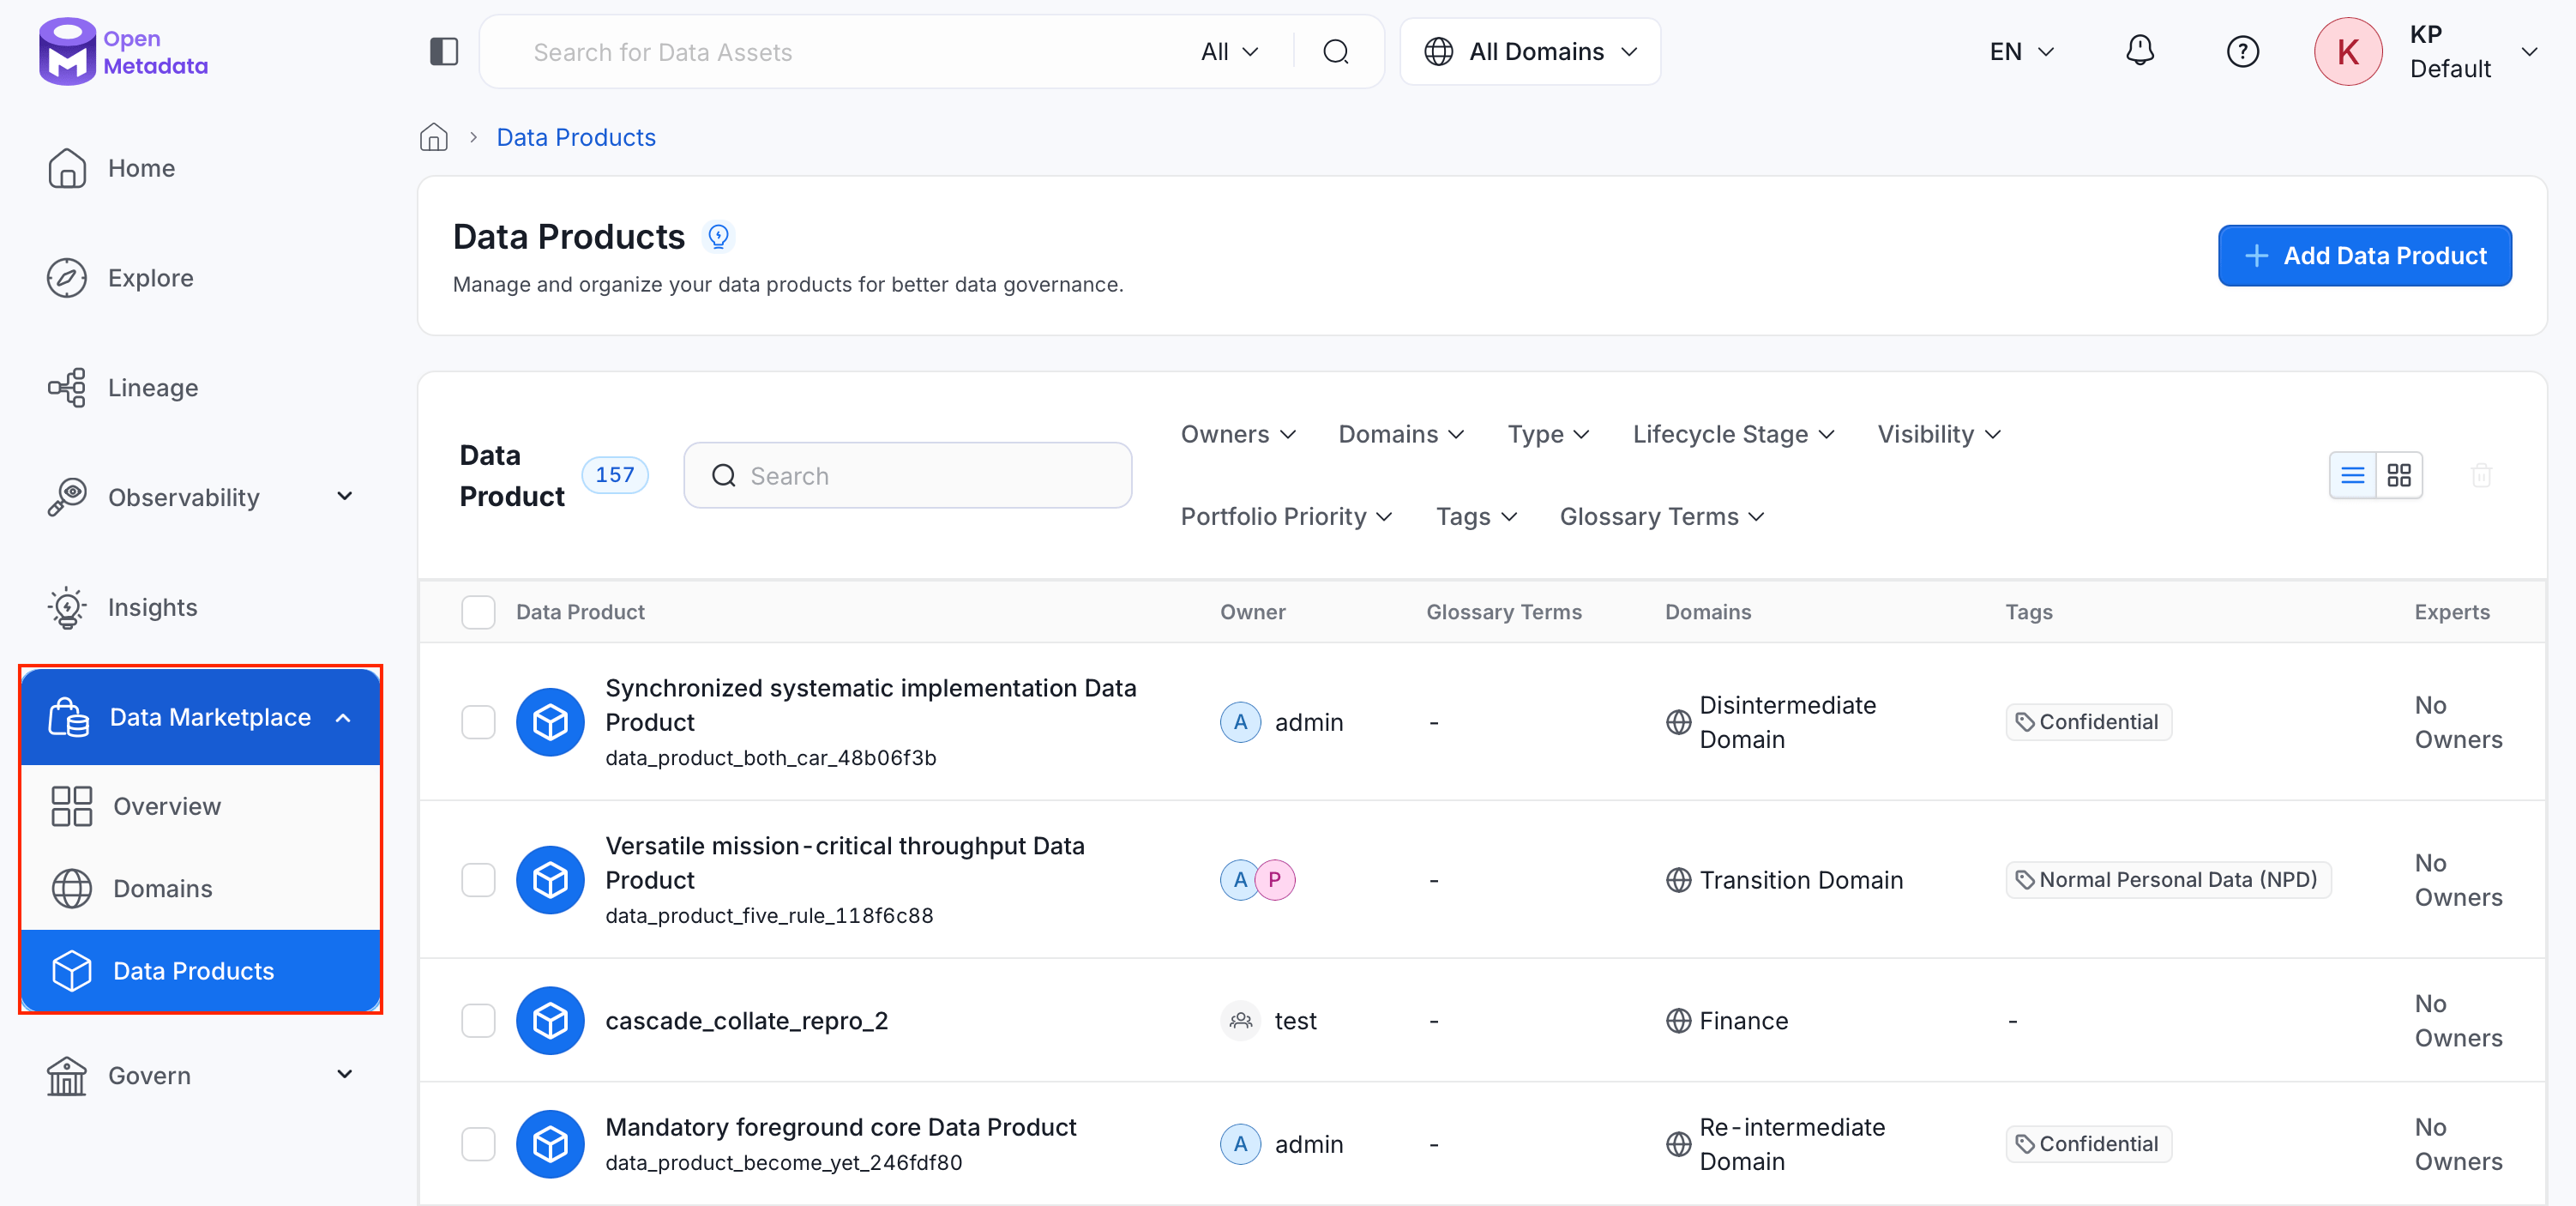The image size is (2576, 1206).
Task: Expand the Owners filter
Action: [1238, 434]
